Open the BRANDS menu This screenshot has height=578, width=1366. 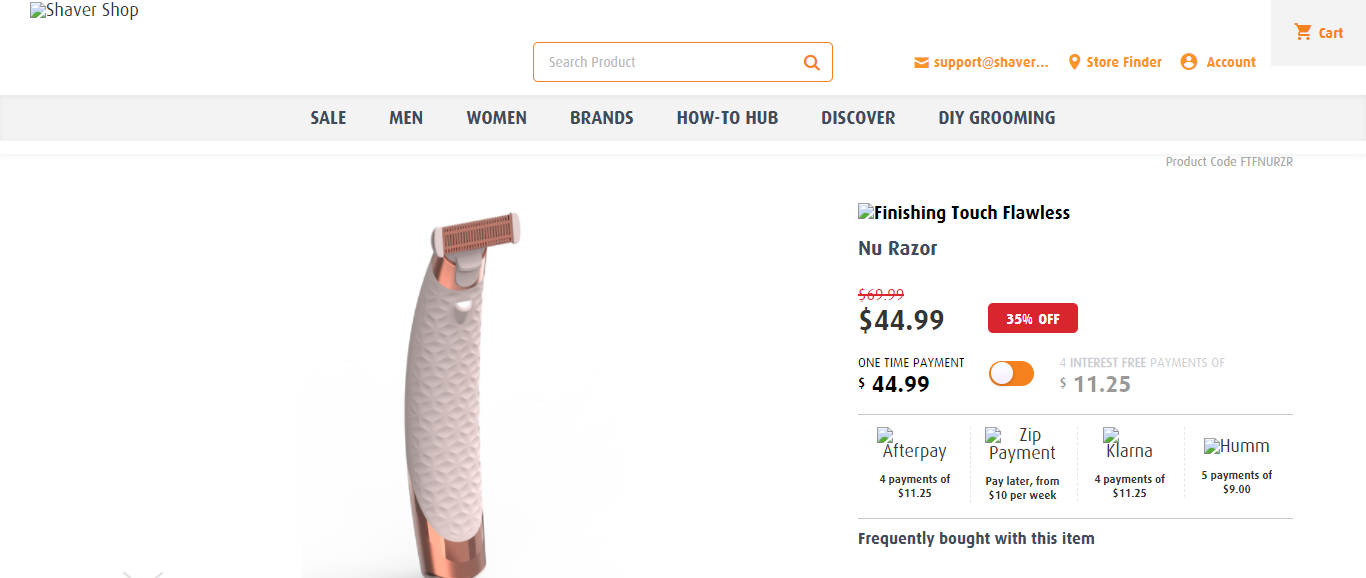pyautogui.click(x=602, y=118)
